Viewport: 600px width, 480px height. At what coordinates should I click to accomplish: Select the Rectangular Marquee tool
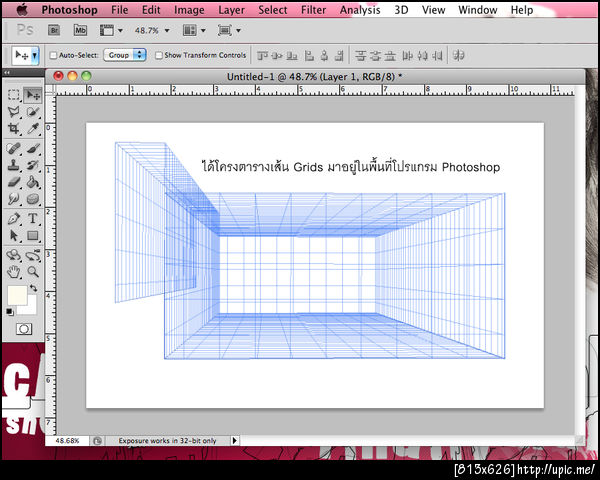click(x=14, y=95)
